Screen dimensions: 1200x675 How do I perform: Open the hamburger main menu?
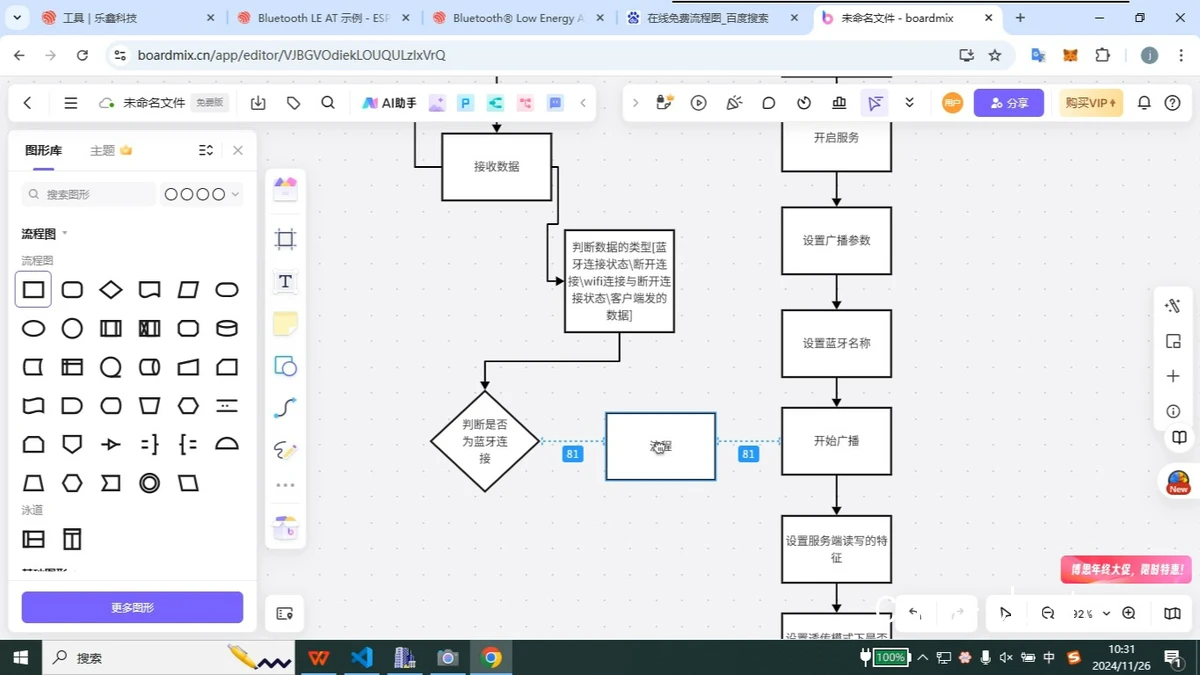(x=70, y=103)
